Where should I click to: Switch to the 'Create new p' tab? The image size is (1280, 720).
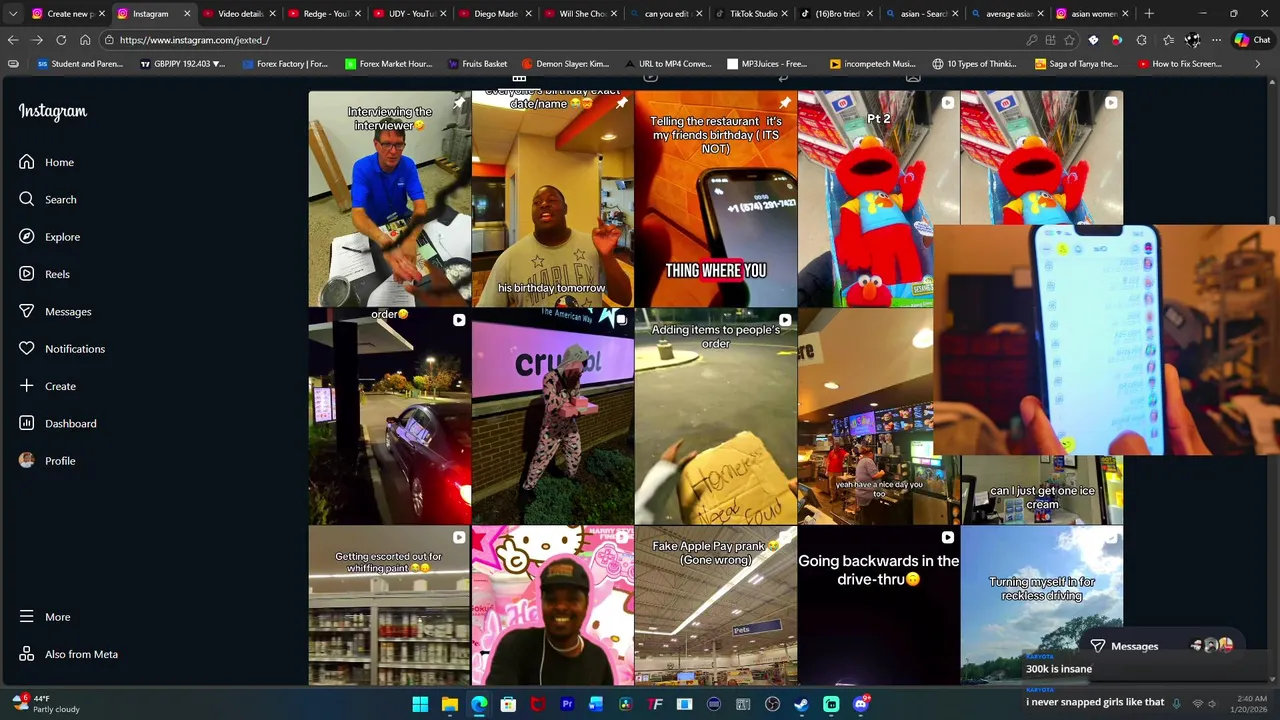point(67,14)
